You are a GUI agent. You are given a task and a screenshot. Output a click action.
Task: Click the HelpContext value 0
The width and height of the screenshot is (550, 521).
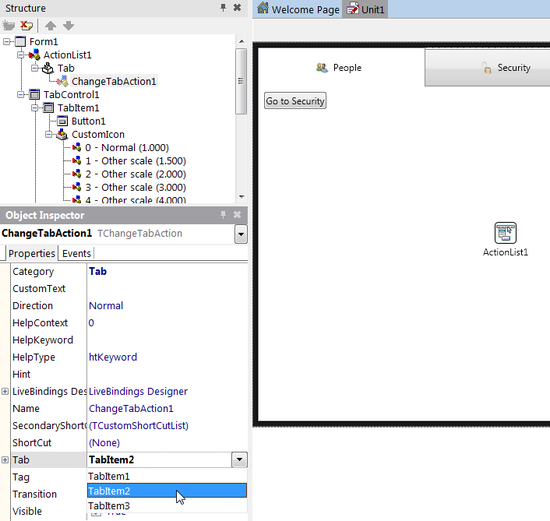click(91, 323)
